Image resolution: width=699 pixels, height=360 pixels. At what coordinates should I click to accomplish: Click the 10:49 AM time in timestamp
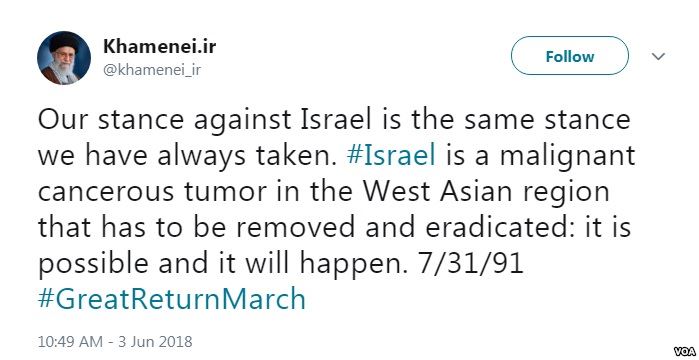pos(71,342)
